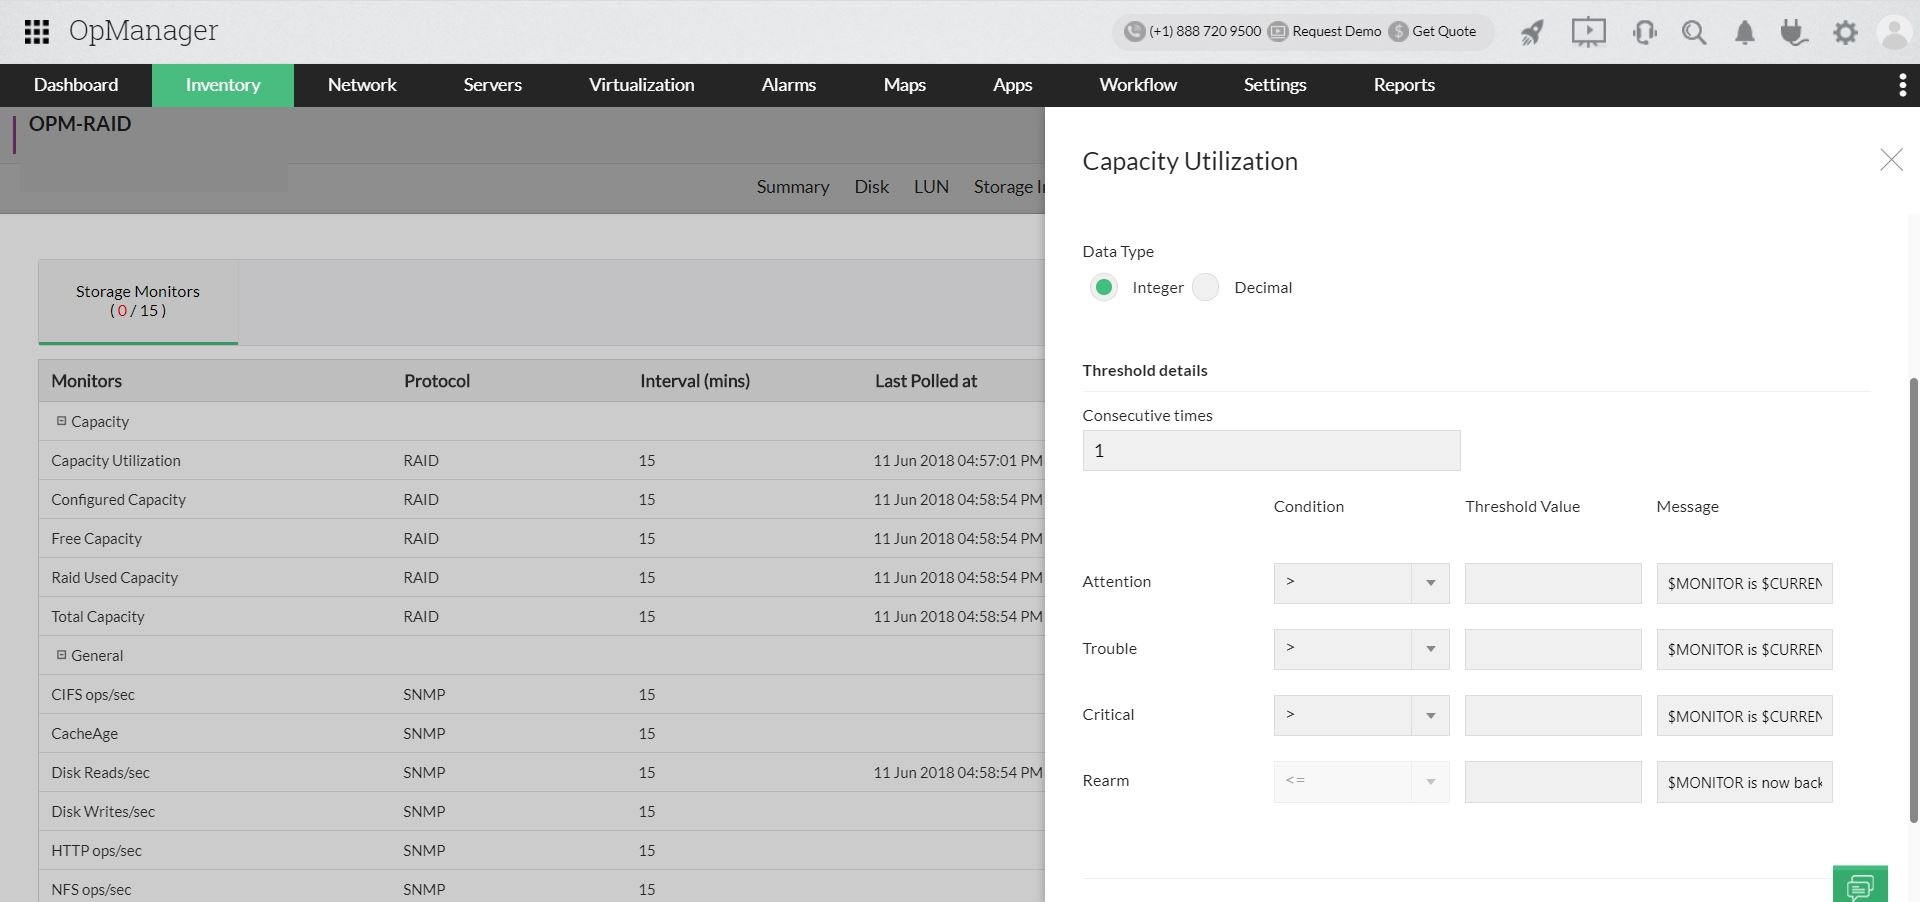
Task: Open the Attention condition dropdown
Action: tap(1361, 583)
